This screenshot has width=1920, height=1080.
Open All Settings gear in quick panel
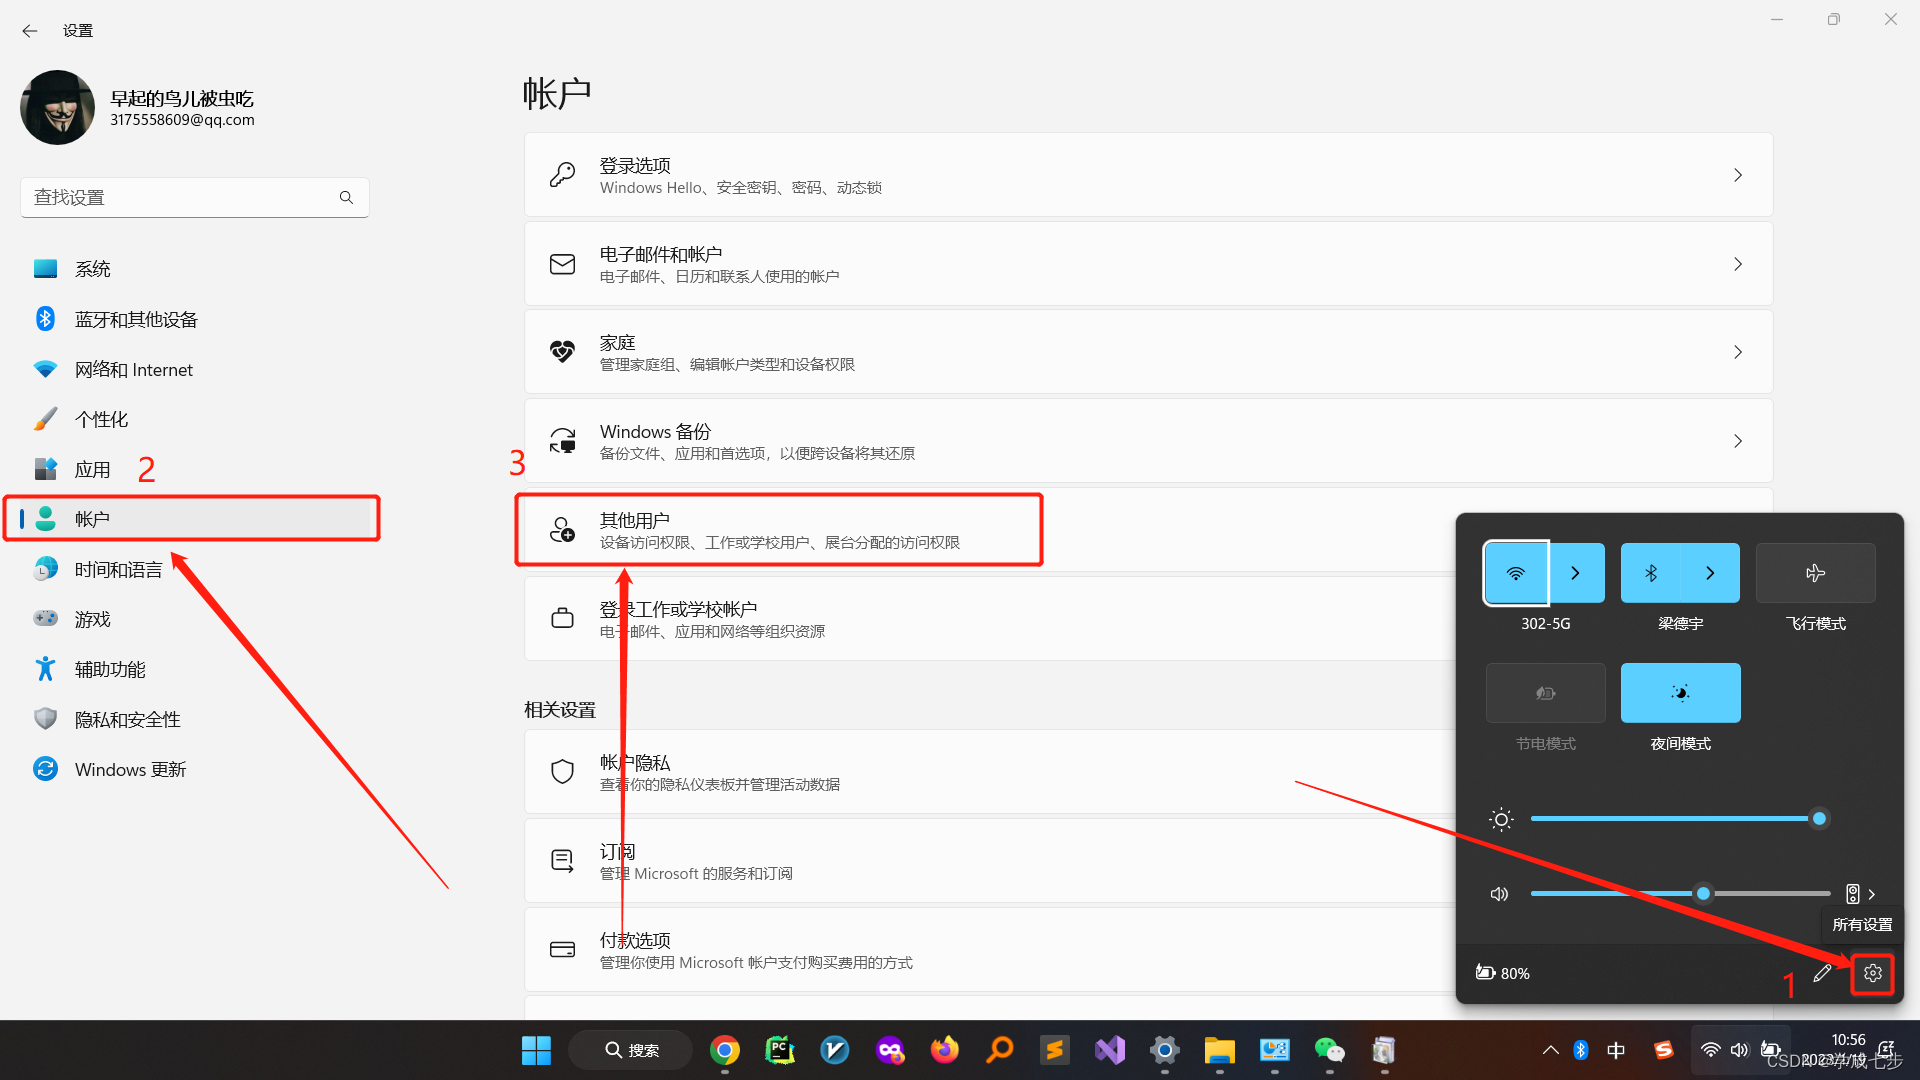pos(1872,973)
